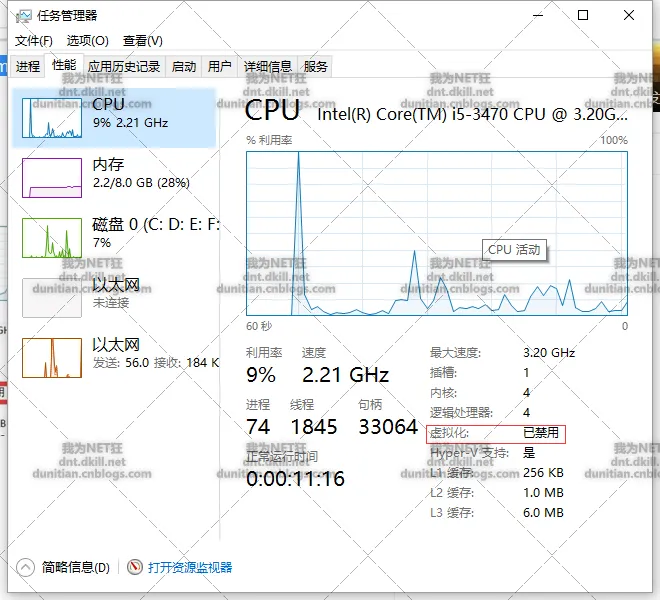Viewport: 660px width, 600px height.
Task: Go to the 用户 tab
Action: pos(220,67)
